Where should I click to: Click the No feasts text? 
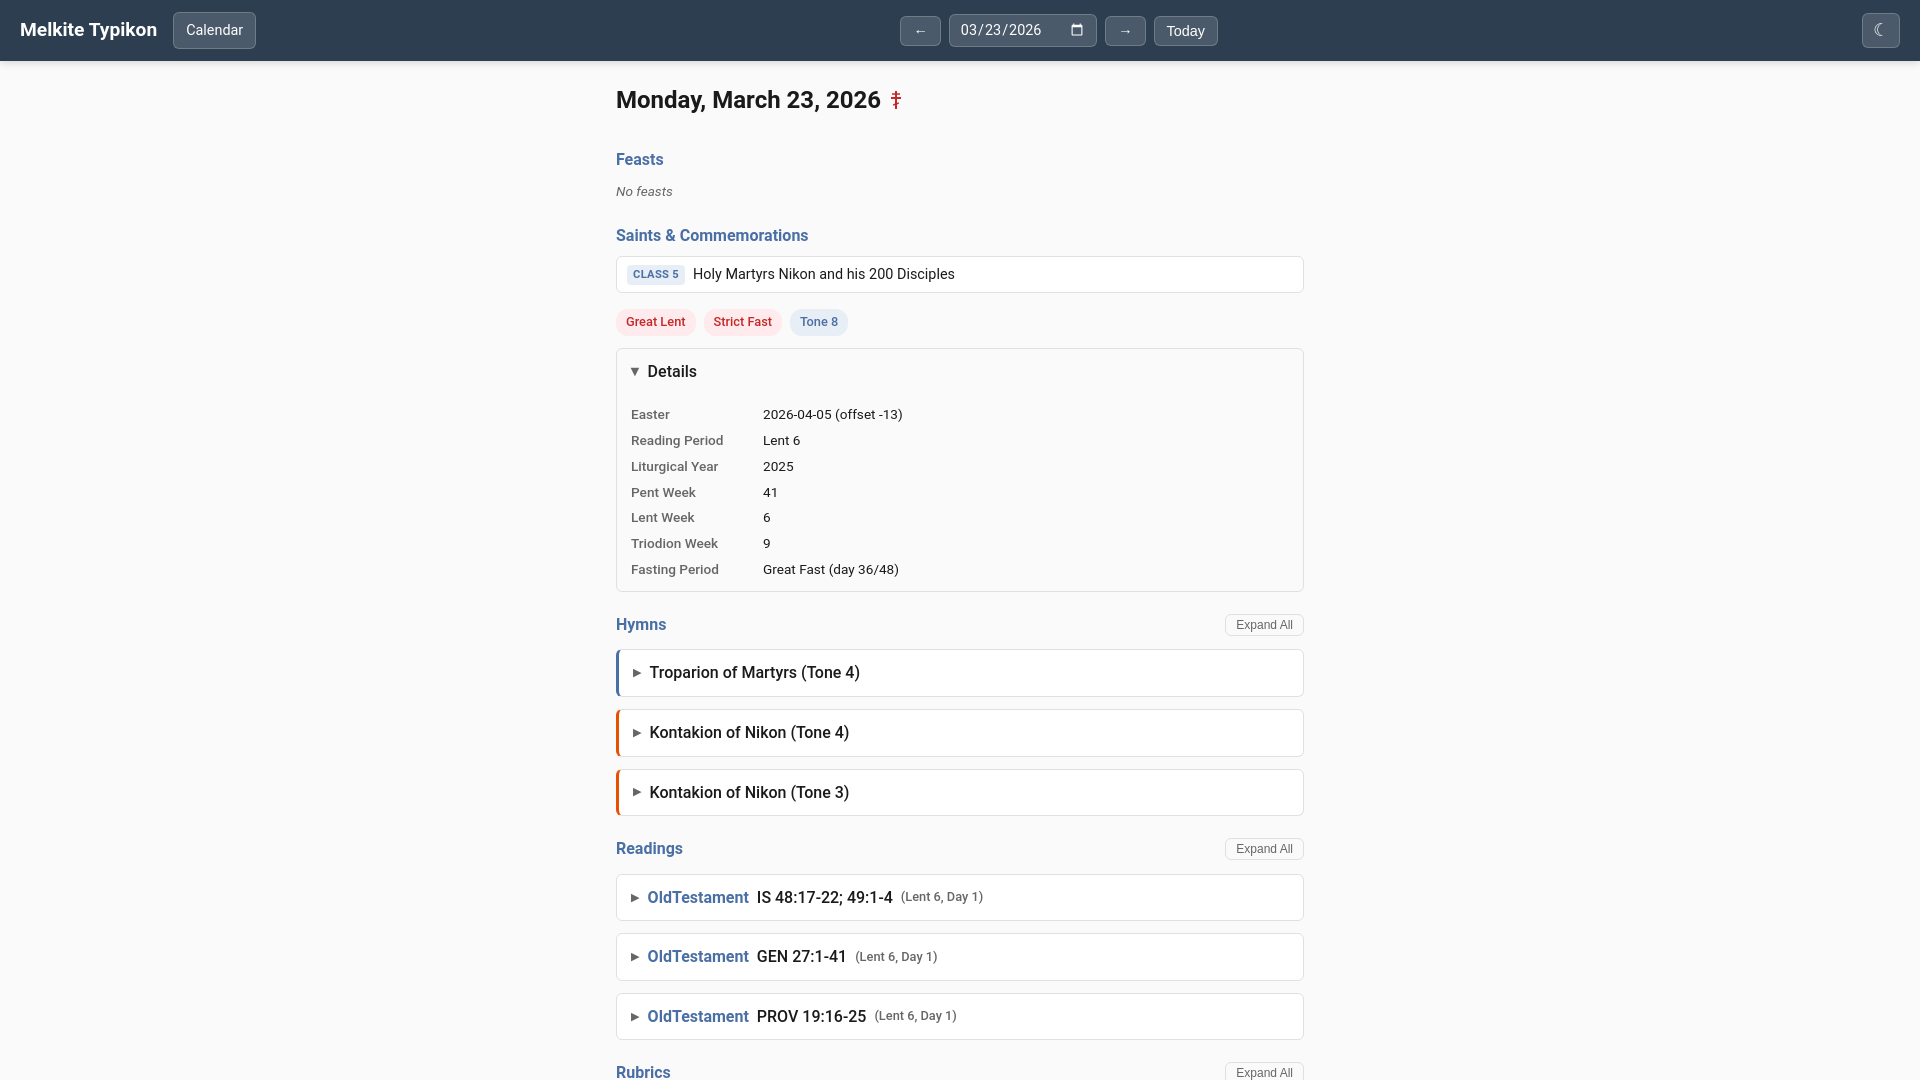(x=644, y=192)
